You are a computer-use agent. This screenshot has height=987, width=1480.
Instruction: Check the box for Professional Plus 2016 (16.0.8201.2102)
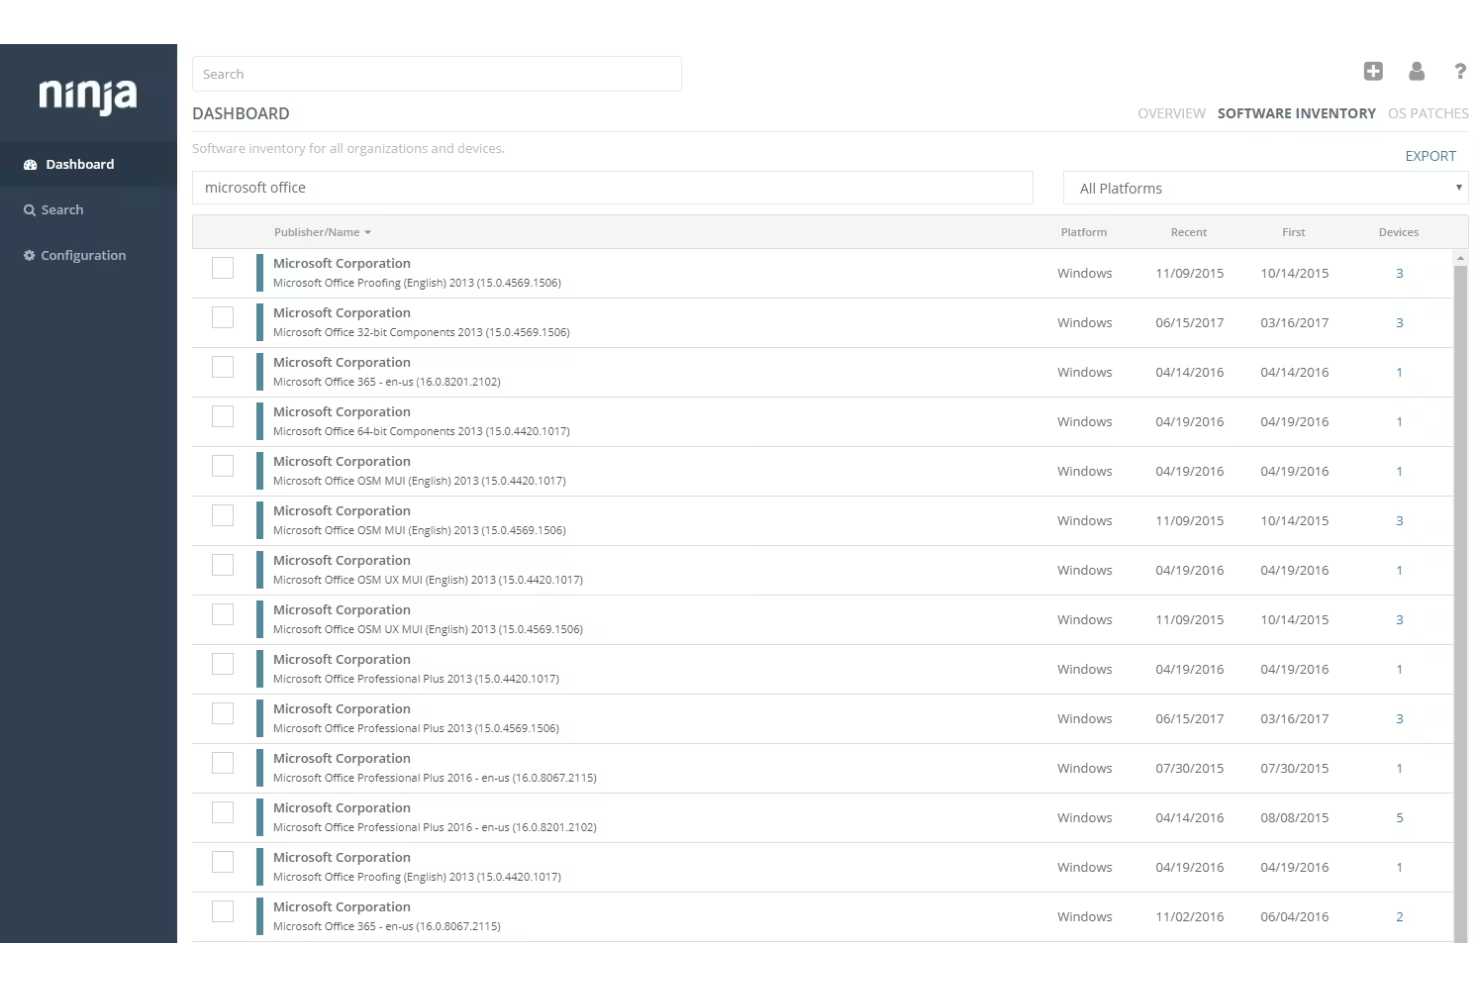(x=223, y=812)
